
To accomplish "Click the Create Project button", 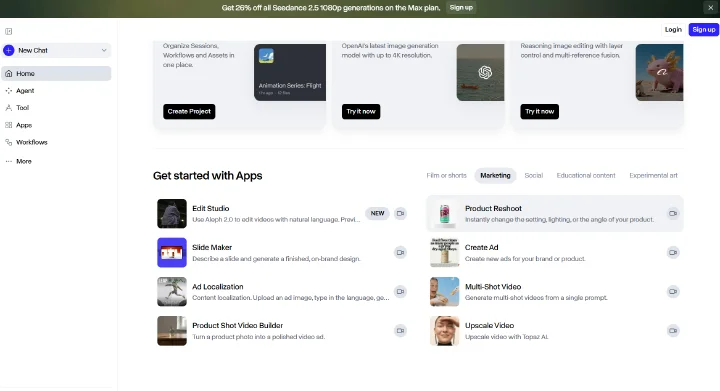I will (189, 112).
